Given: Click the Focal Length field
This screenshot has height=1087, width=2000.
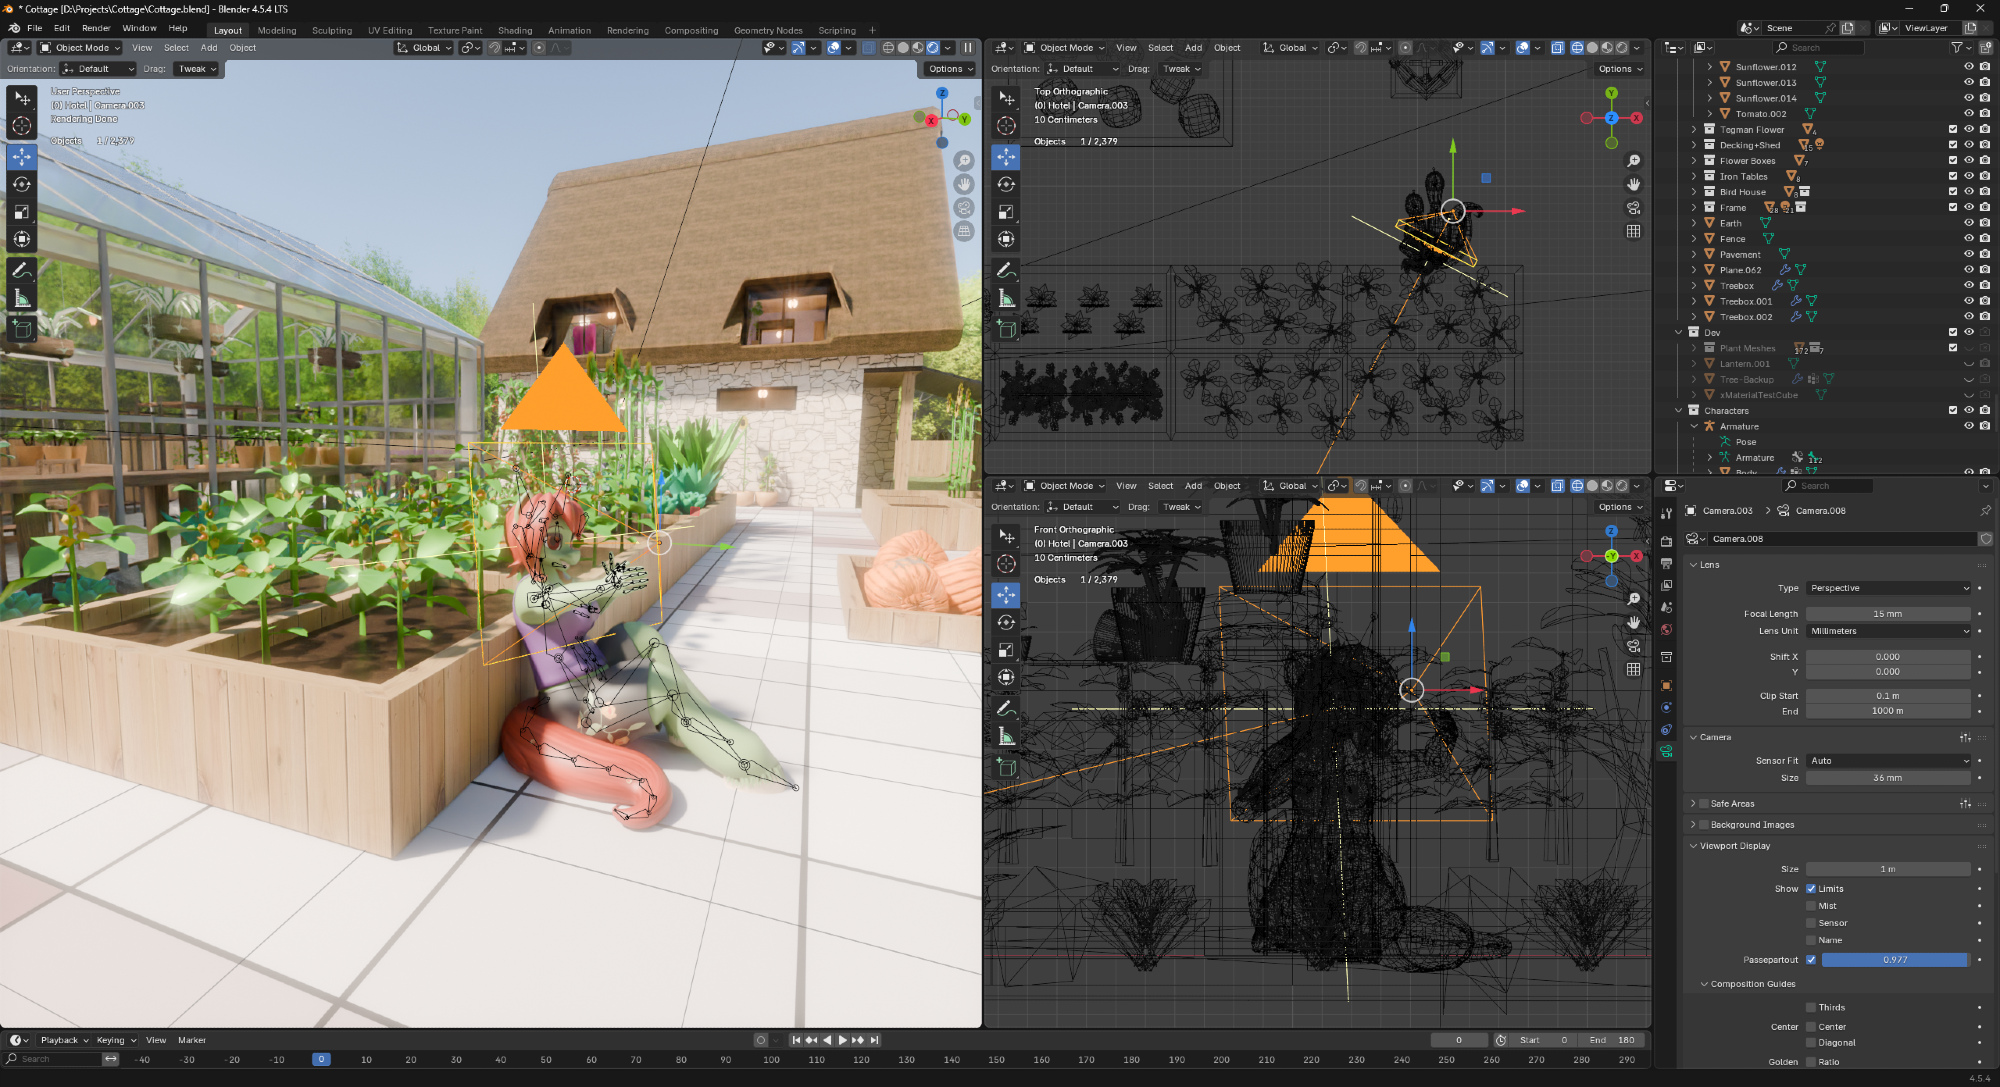Looking at the screenshot, I should coord(1887,614).
